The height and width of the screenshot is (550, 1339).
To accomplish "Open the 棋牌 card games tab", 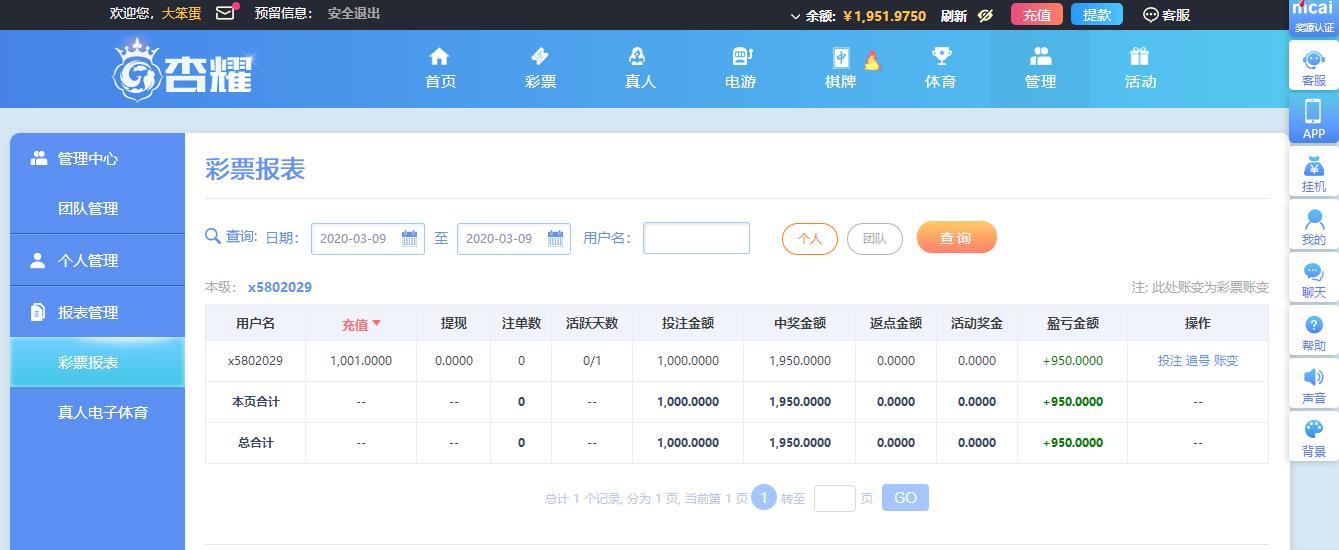I will click(x=840, y=68).
